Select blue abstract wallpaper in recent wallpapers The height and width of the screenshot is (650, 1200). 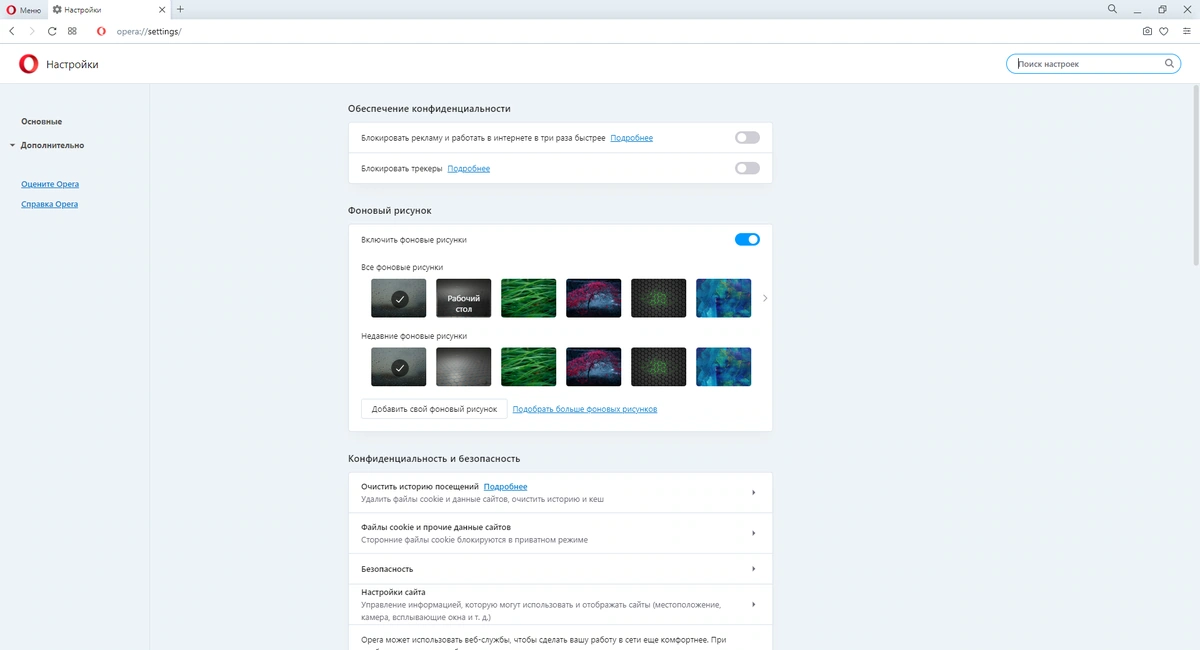pyautogui.click(x=723, y=367)
